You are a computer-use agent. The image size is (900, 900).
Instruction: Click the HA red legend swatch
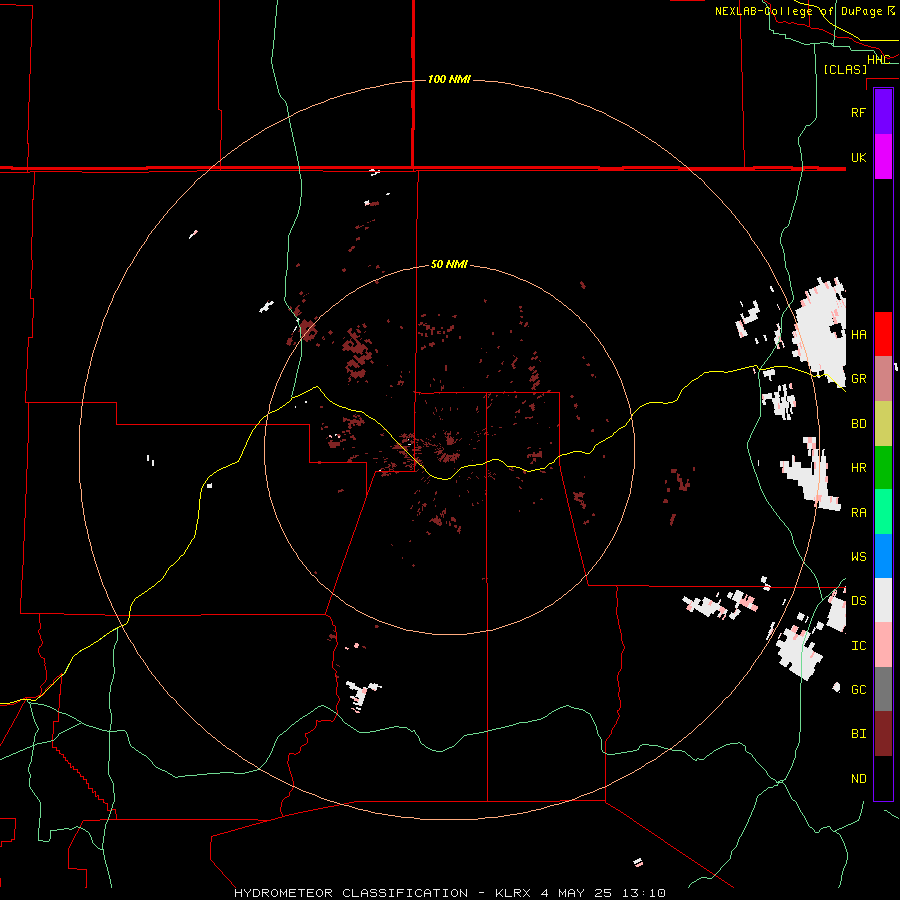click(x=883, y=334)
